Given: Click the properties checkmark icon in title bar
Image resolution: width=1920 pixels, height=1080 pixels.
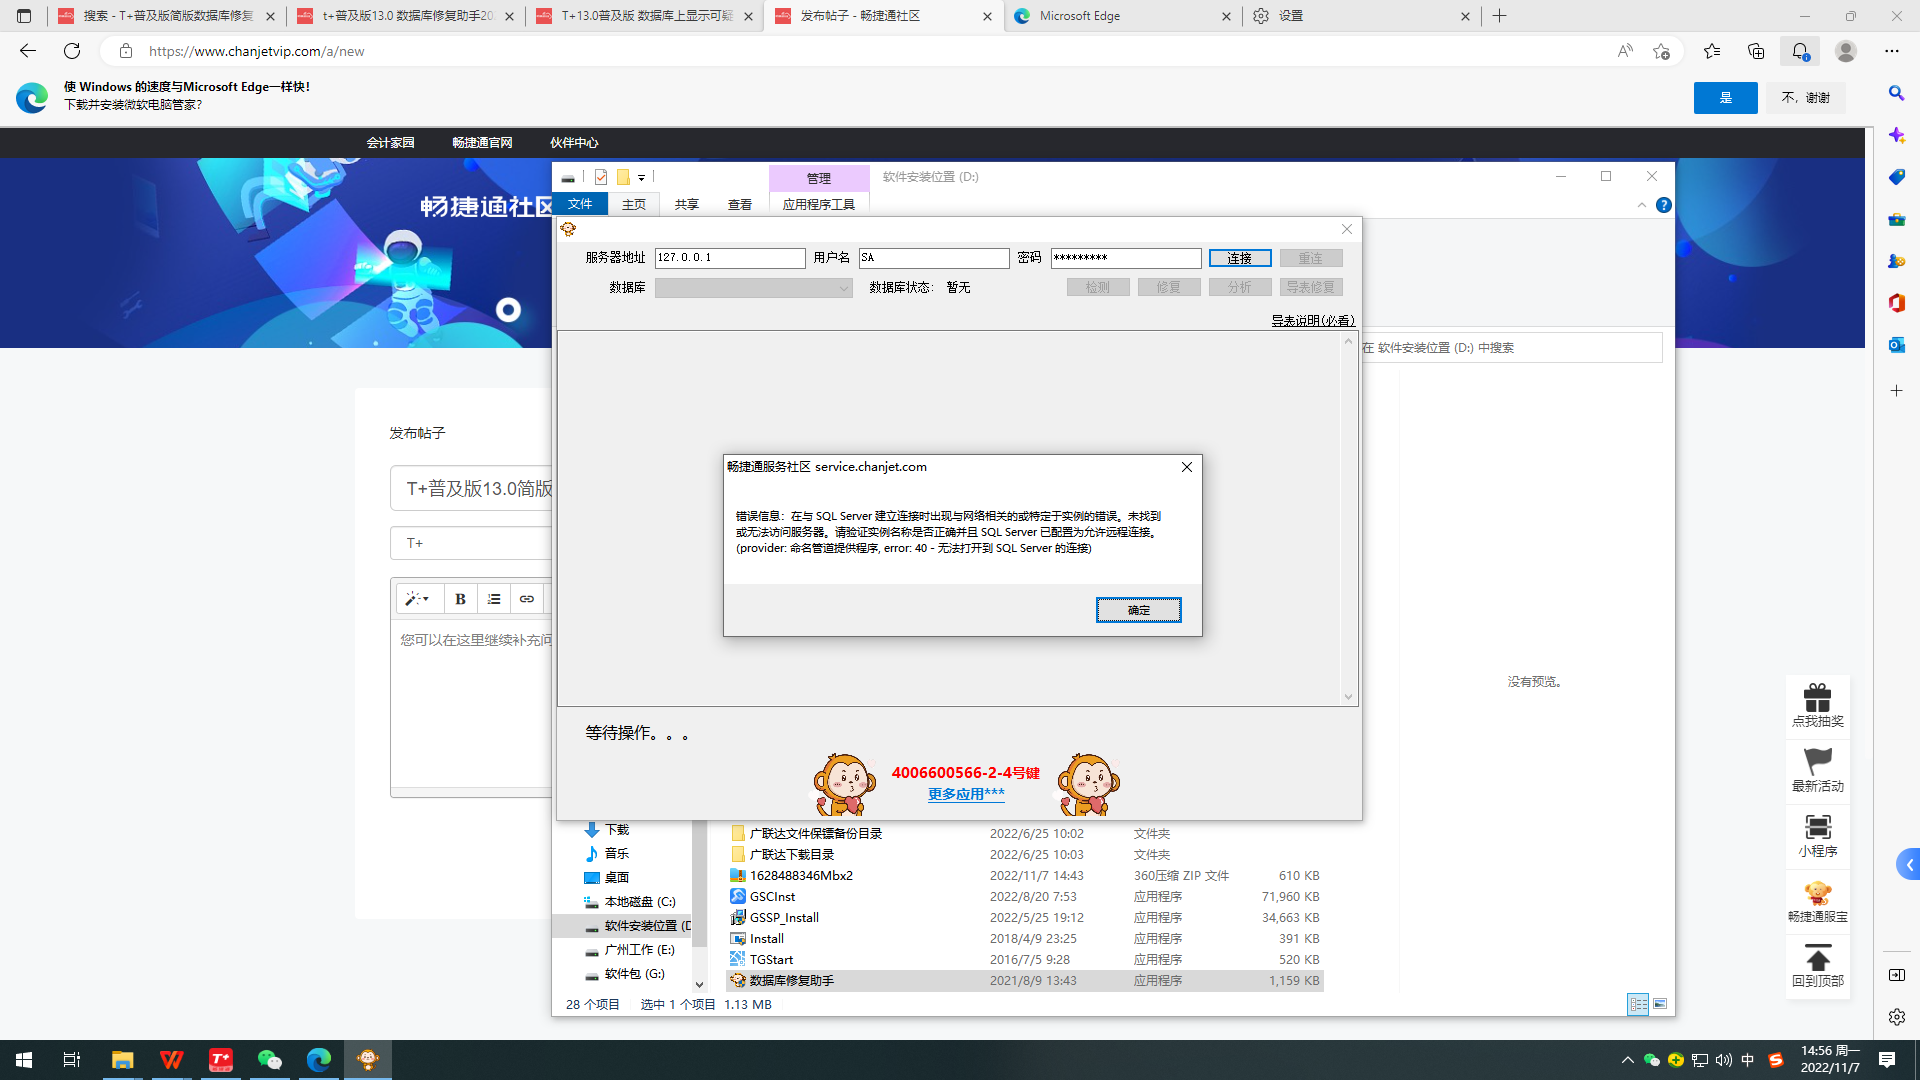Looking at the screenshot, I should [601, 177].
